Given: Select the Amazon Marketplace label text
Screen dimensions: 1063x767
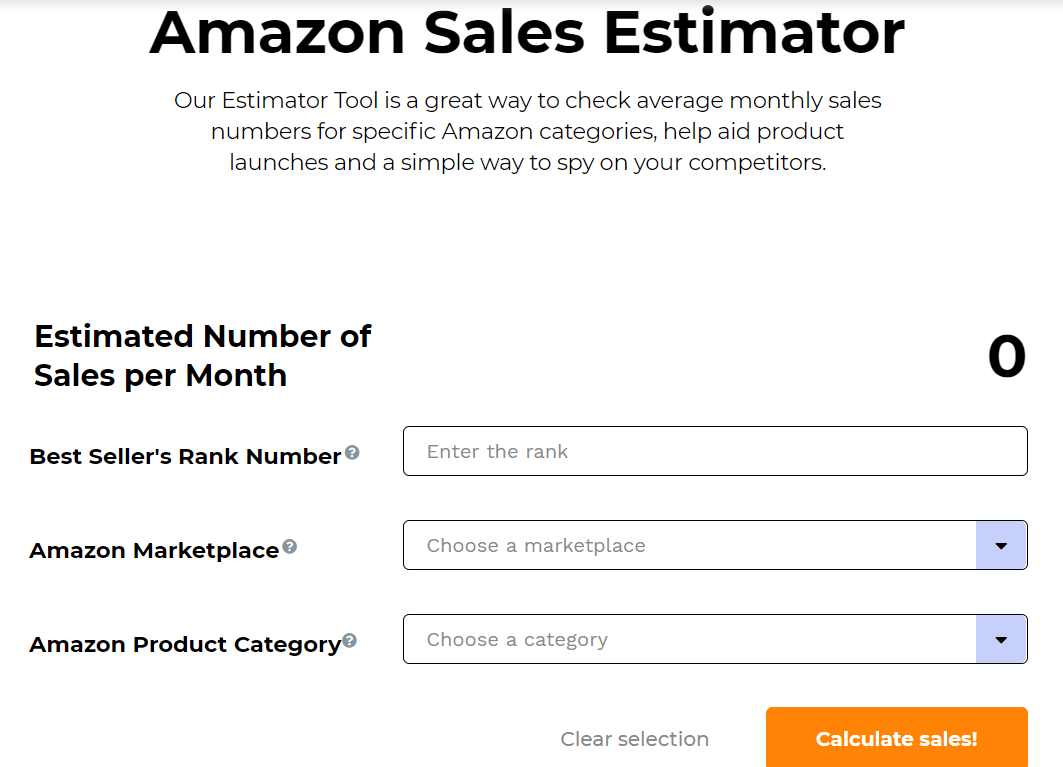Looking at the screenshot, I should (154, 550).
